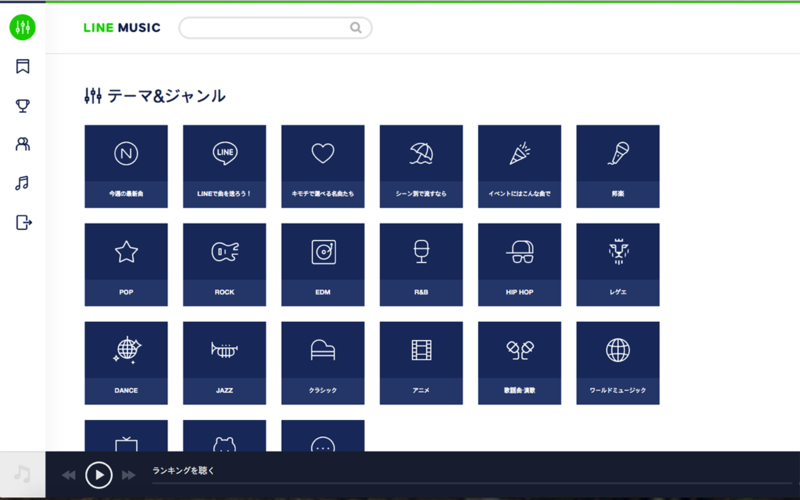Select the POP star tile
Image resolution: width=800 pixels, height=500 pixels.
126,265
